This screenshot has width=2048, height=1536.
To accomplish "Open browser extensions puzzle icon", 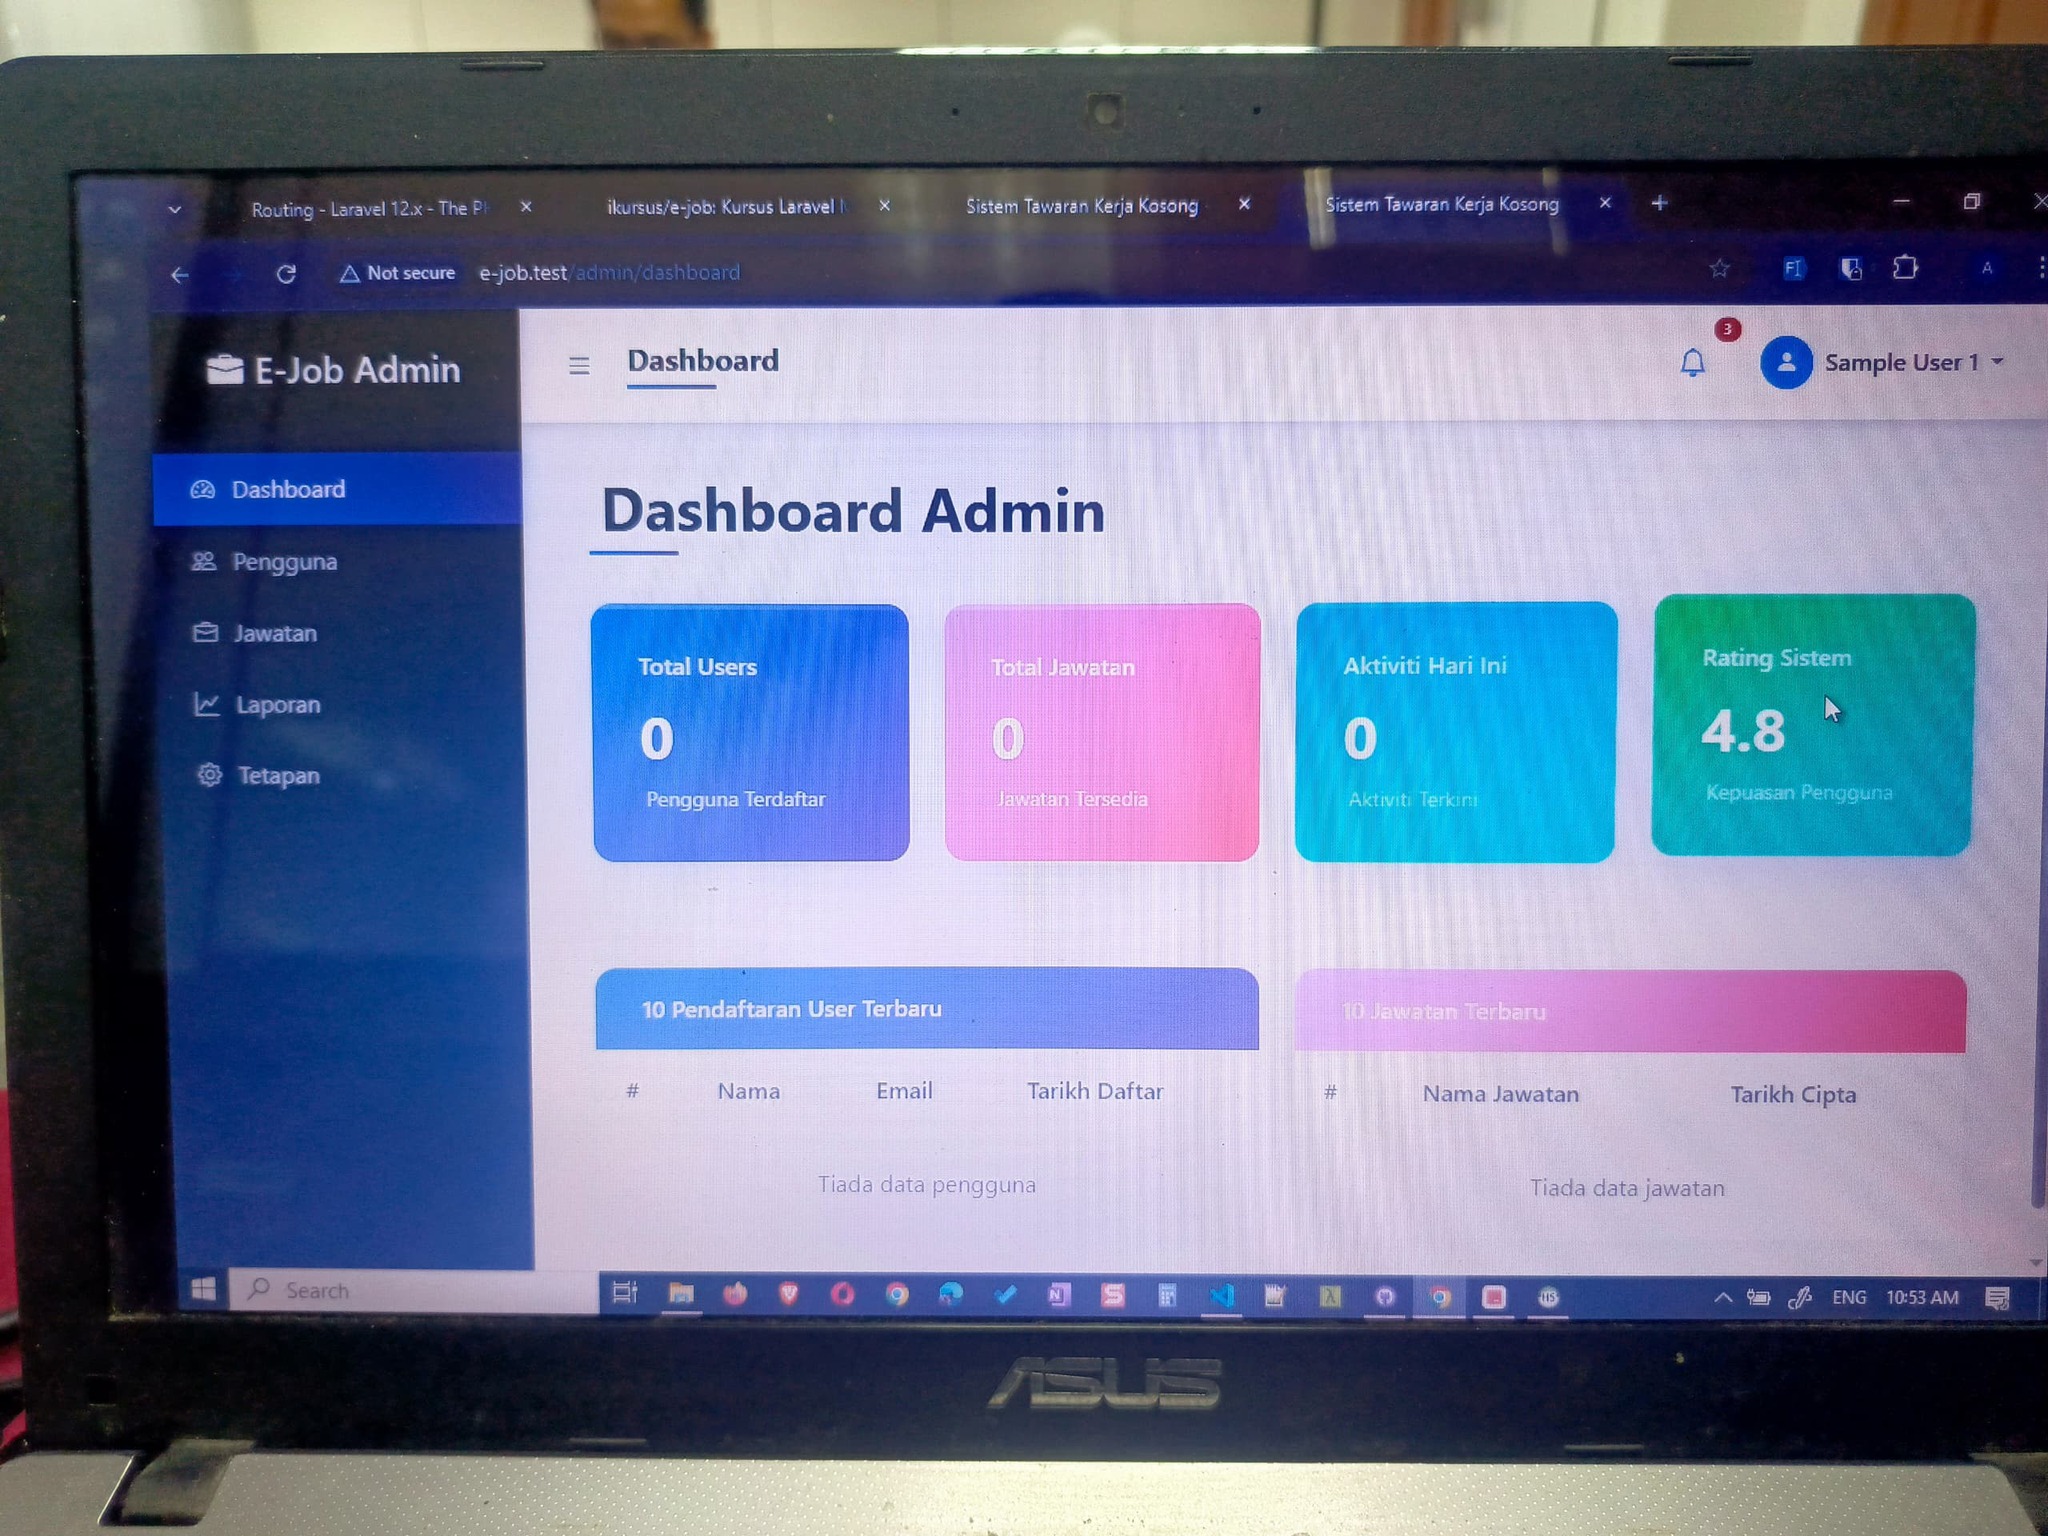I will pyautogui.click(x=1905, y=268).
